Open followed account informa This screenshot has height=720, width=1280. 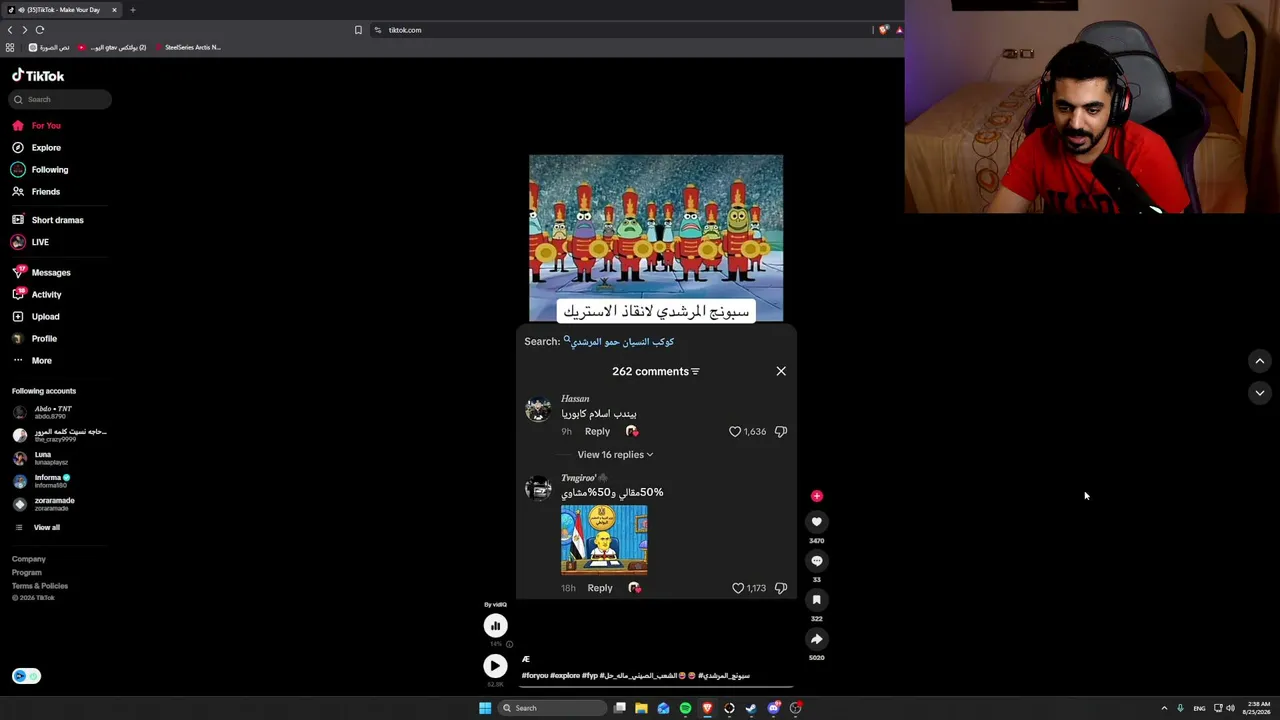[42, 481]
